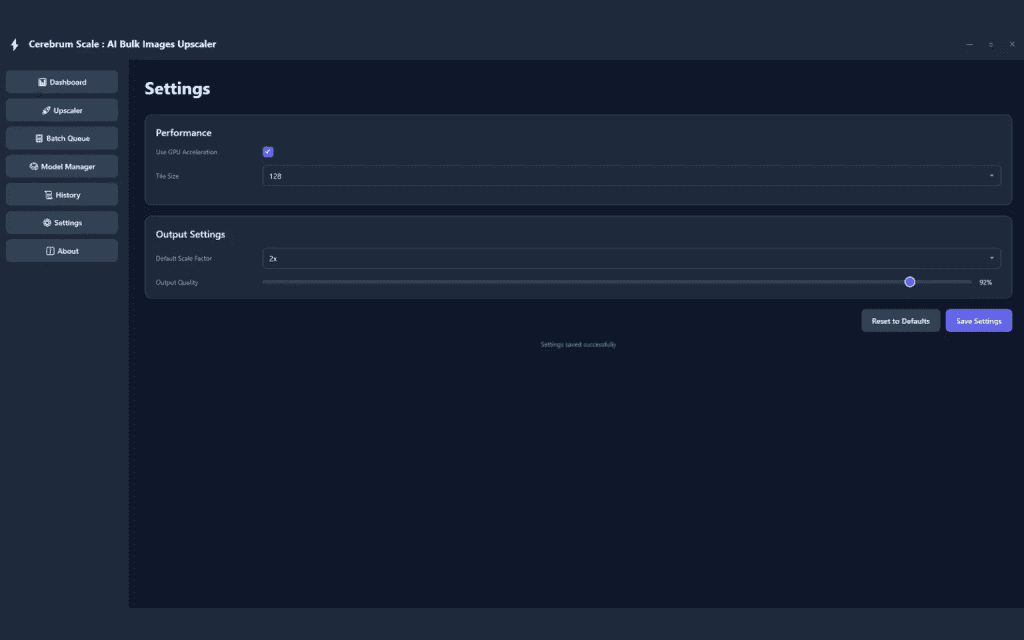Click the Tile Size label
This screenshot has height=640, width=1024.
coord(167,176)
